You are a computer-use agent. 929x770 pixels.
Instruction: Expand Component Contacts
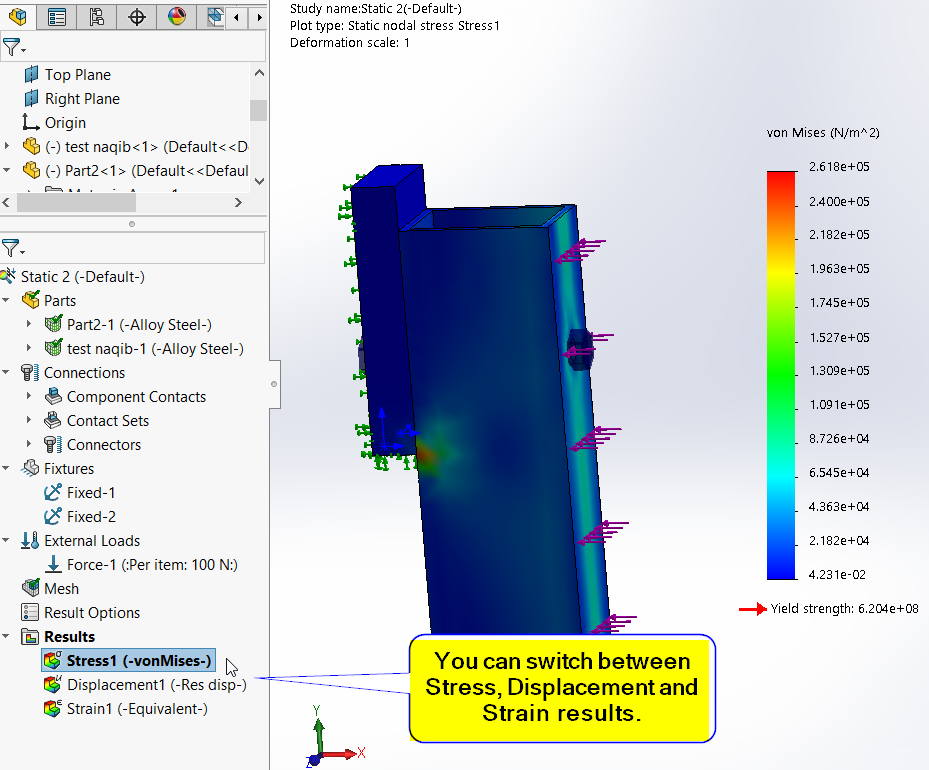pyautogui.click(x=28, y=396)
